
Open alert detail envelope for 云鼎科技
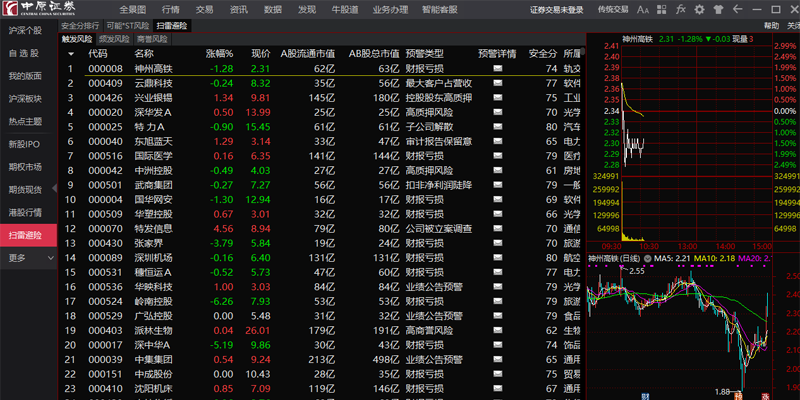pyautogui.click(x=497, y=83)
